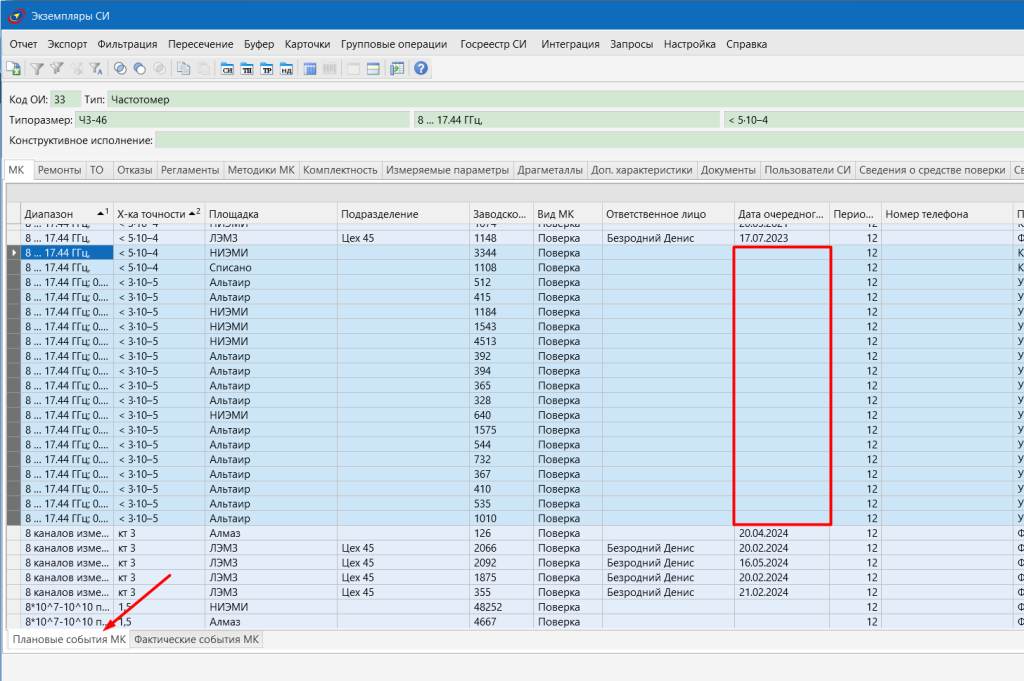
Task: Switch to the Документы tab
Action: click(x=728, y=170)
